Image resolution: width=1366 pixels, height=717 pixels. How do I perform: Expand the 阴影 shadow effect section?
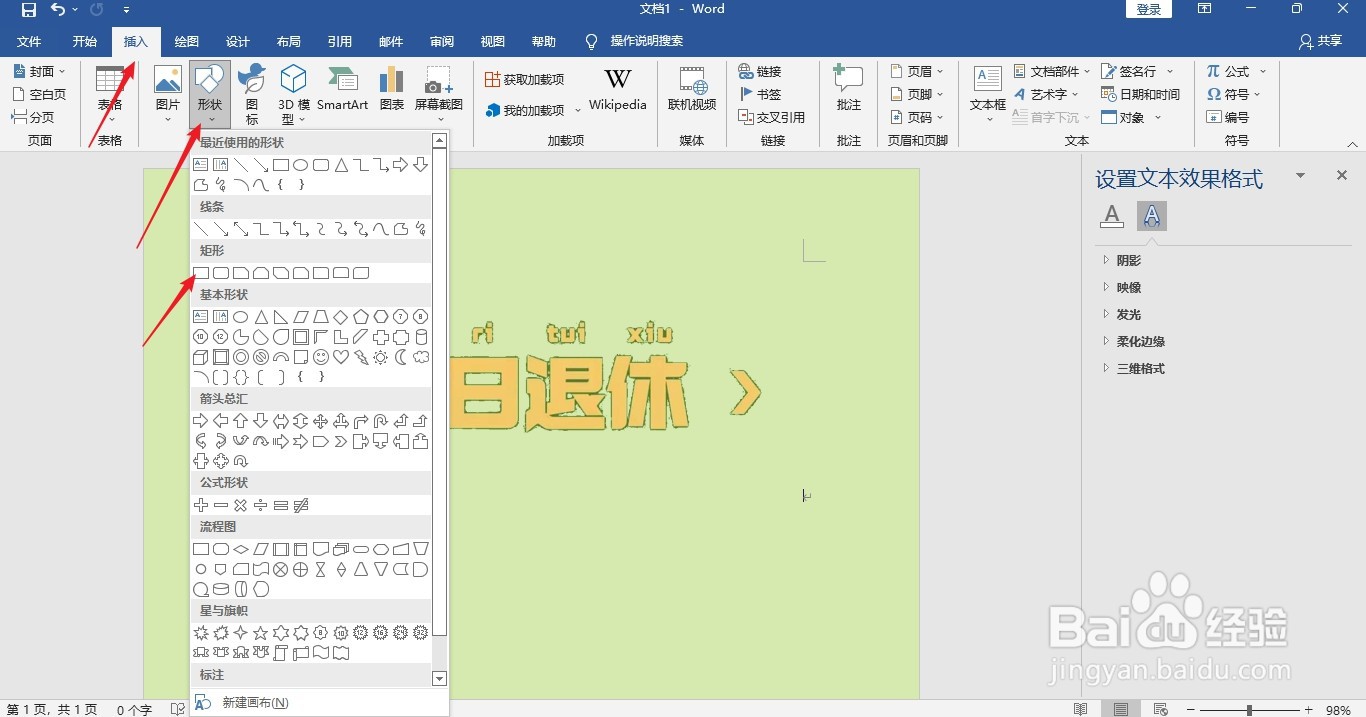(1127, 260)
